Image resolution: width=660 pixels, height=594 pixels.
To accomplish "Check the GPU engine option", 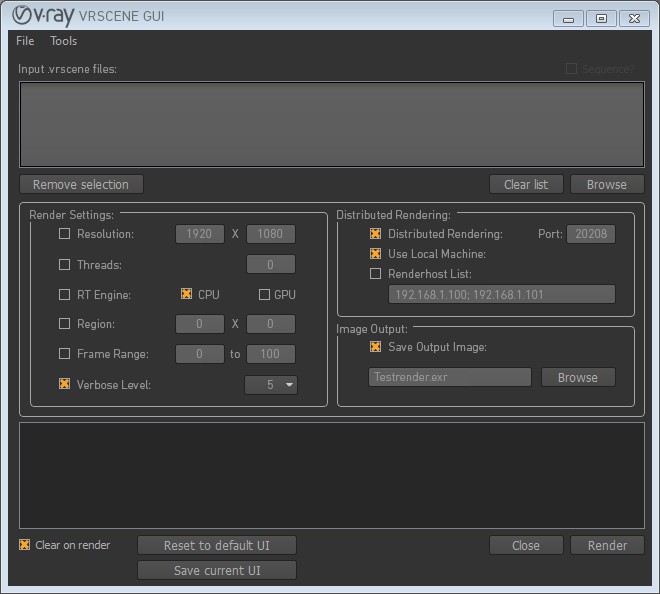I will point(264,294).
